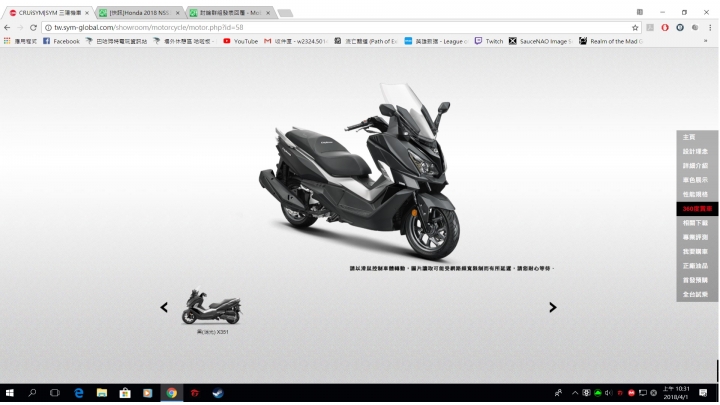Open Steam from the taskbar

(x=218, y=393)
